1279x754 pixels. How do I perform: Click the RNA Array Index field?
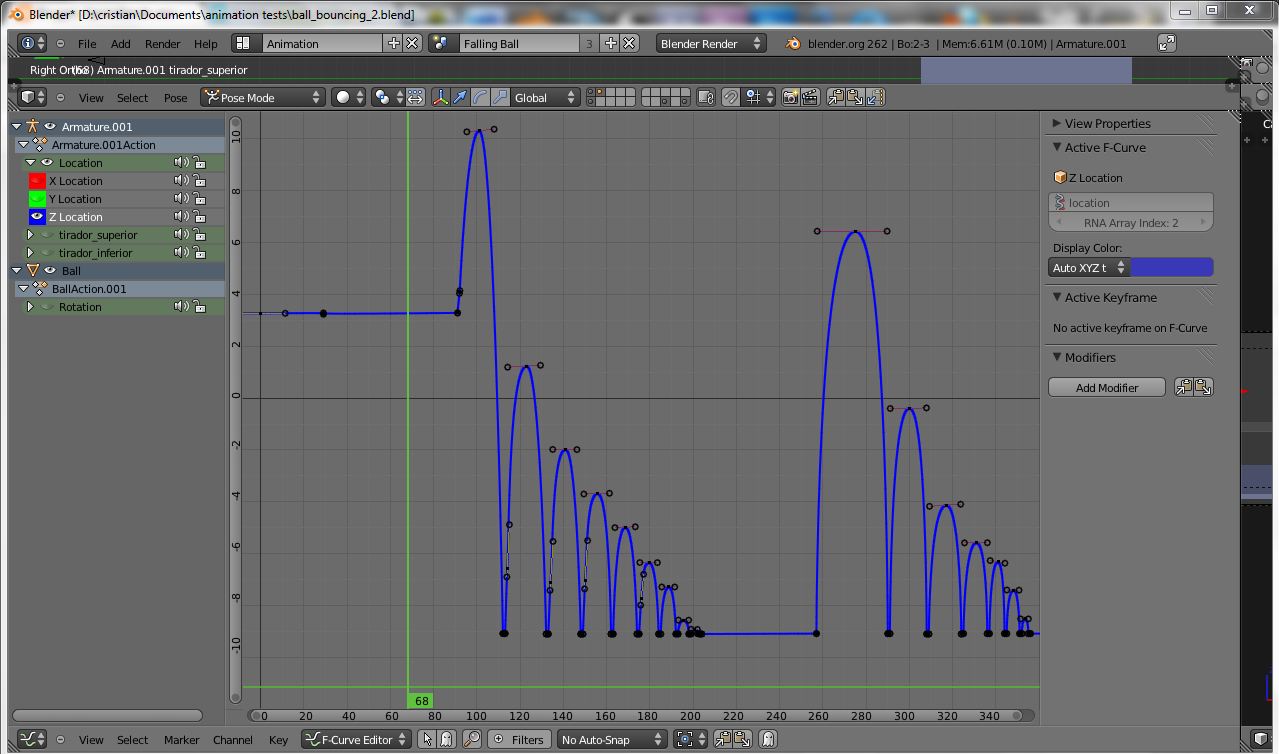(1131, 222)
